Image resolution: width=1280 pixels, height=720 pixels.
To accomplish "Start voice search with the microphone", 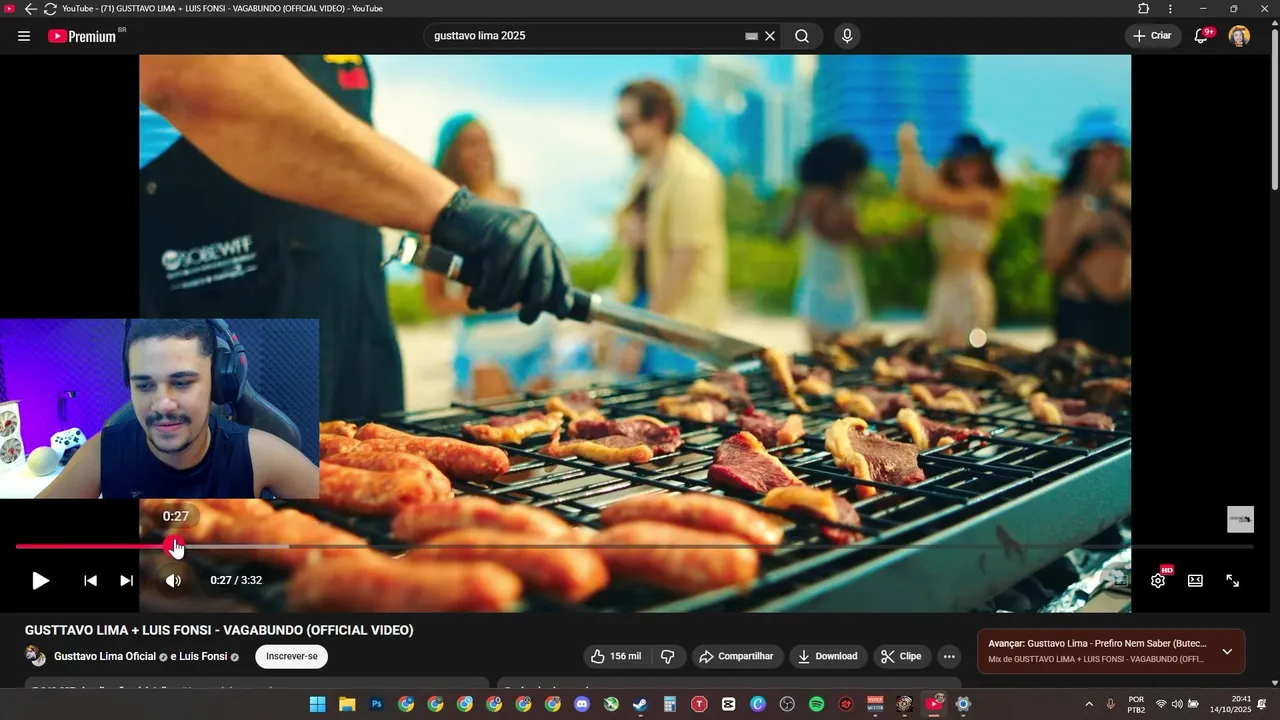I will [x=847, y=36].
